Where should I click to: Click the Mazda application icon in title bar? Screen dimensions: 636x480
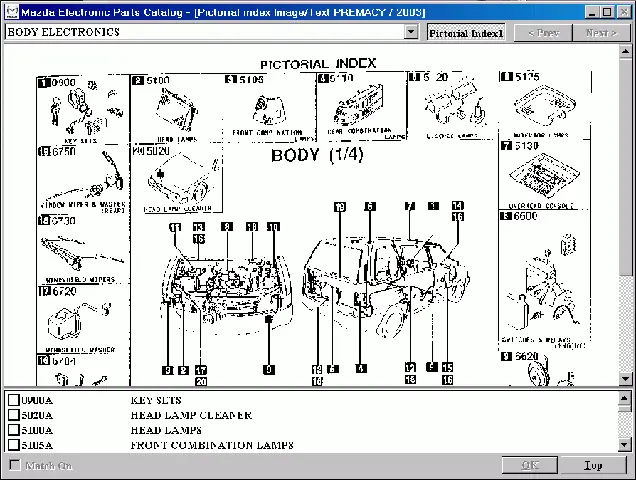point(12,12)
